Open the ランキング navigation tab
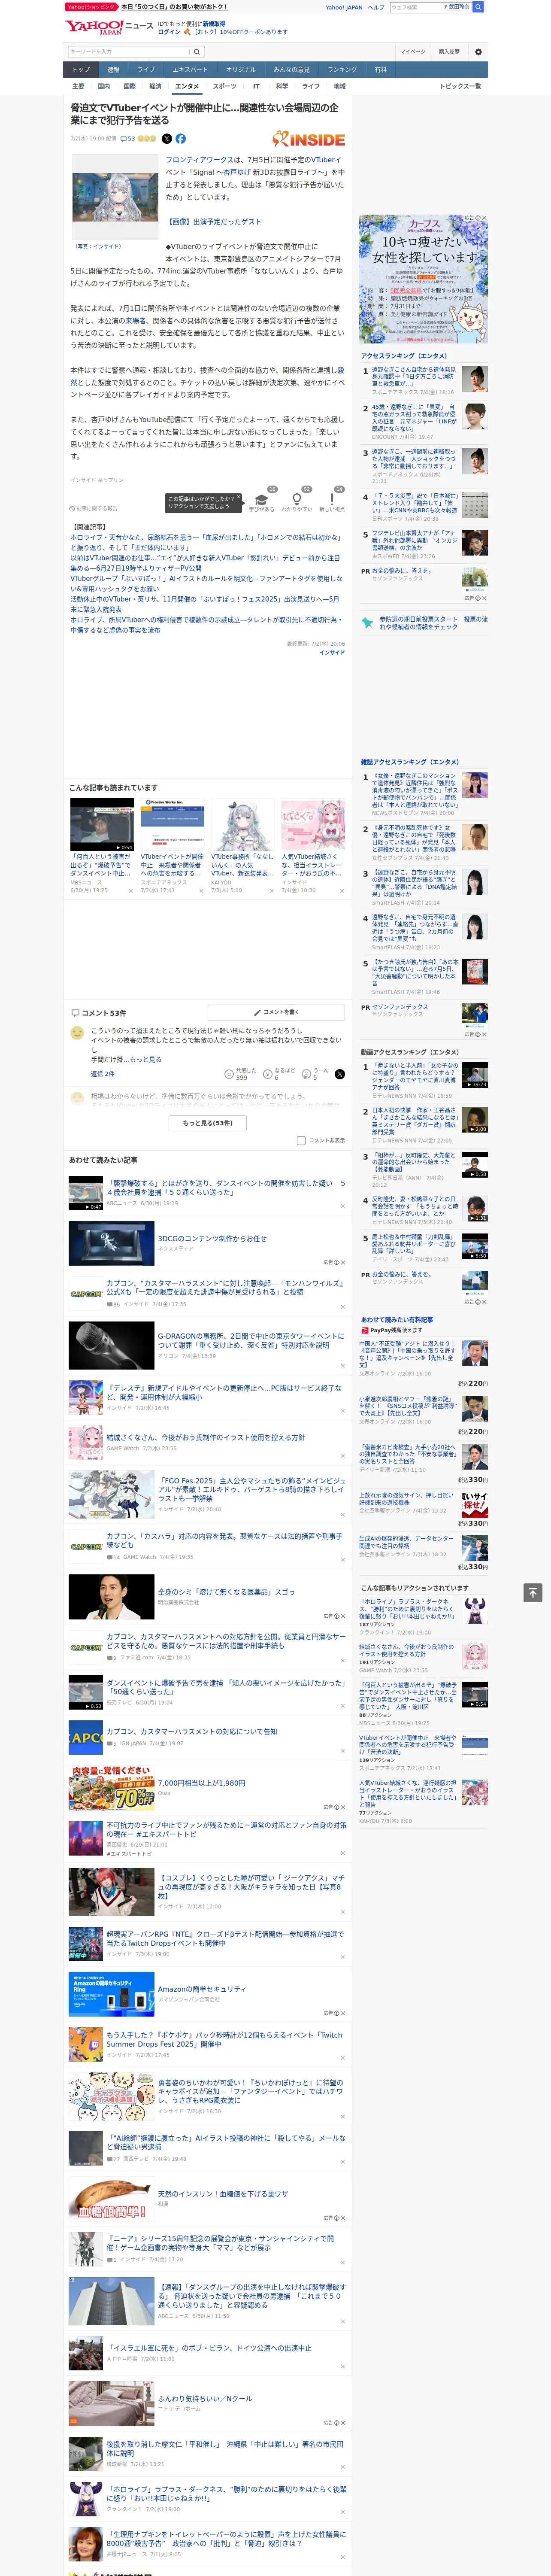This screenshot has height=2576, width=551. [x=342, y=70]
